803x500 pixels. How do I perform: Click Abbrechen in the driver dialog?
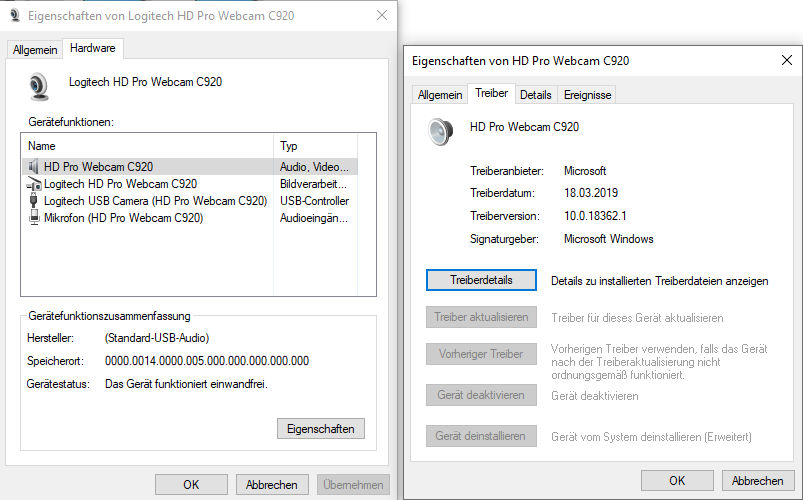pos(757,481)
